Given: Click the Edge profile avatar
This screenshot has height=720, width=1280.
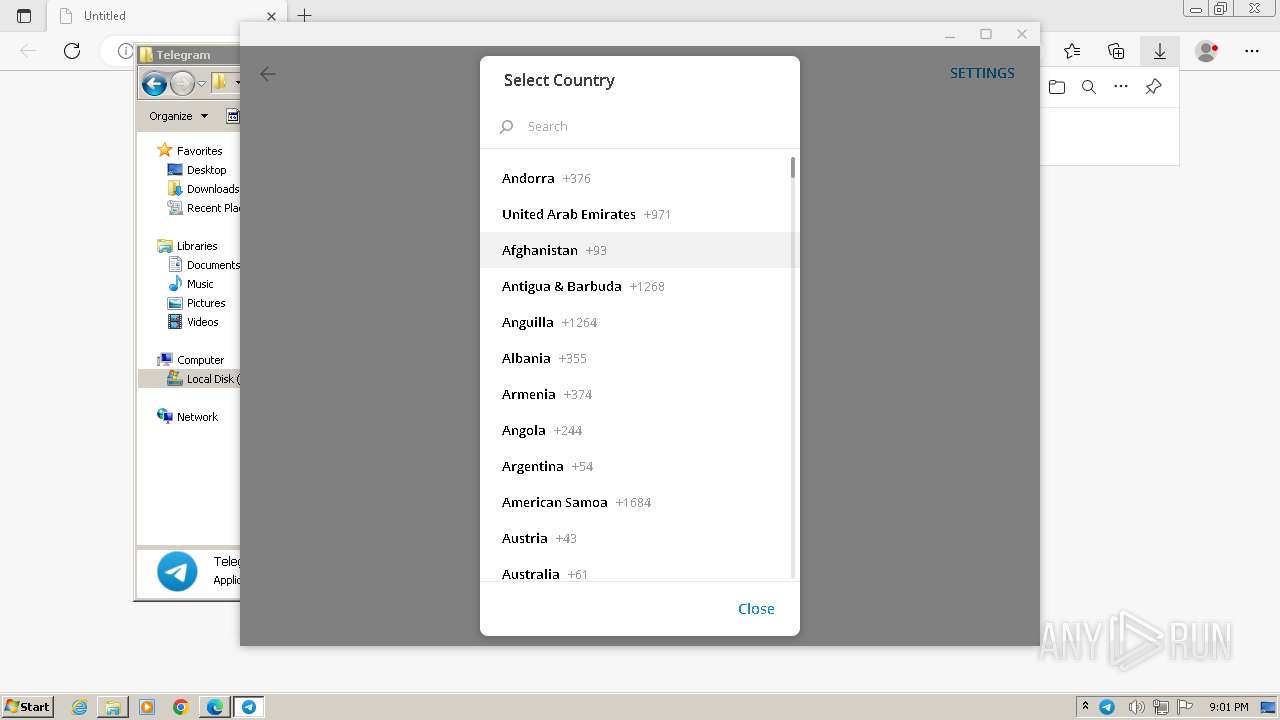Looking at the screenshot, I should [x=1207, y=51].
